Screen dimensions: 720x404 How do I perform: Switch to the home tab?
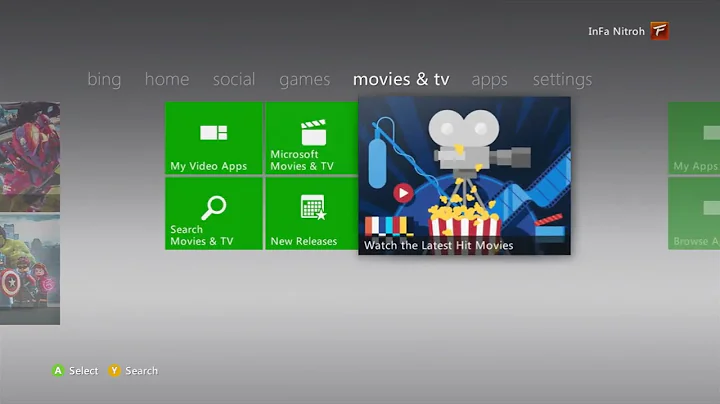click(167, 79)
